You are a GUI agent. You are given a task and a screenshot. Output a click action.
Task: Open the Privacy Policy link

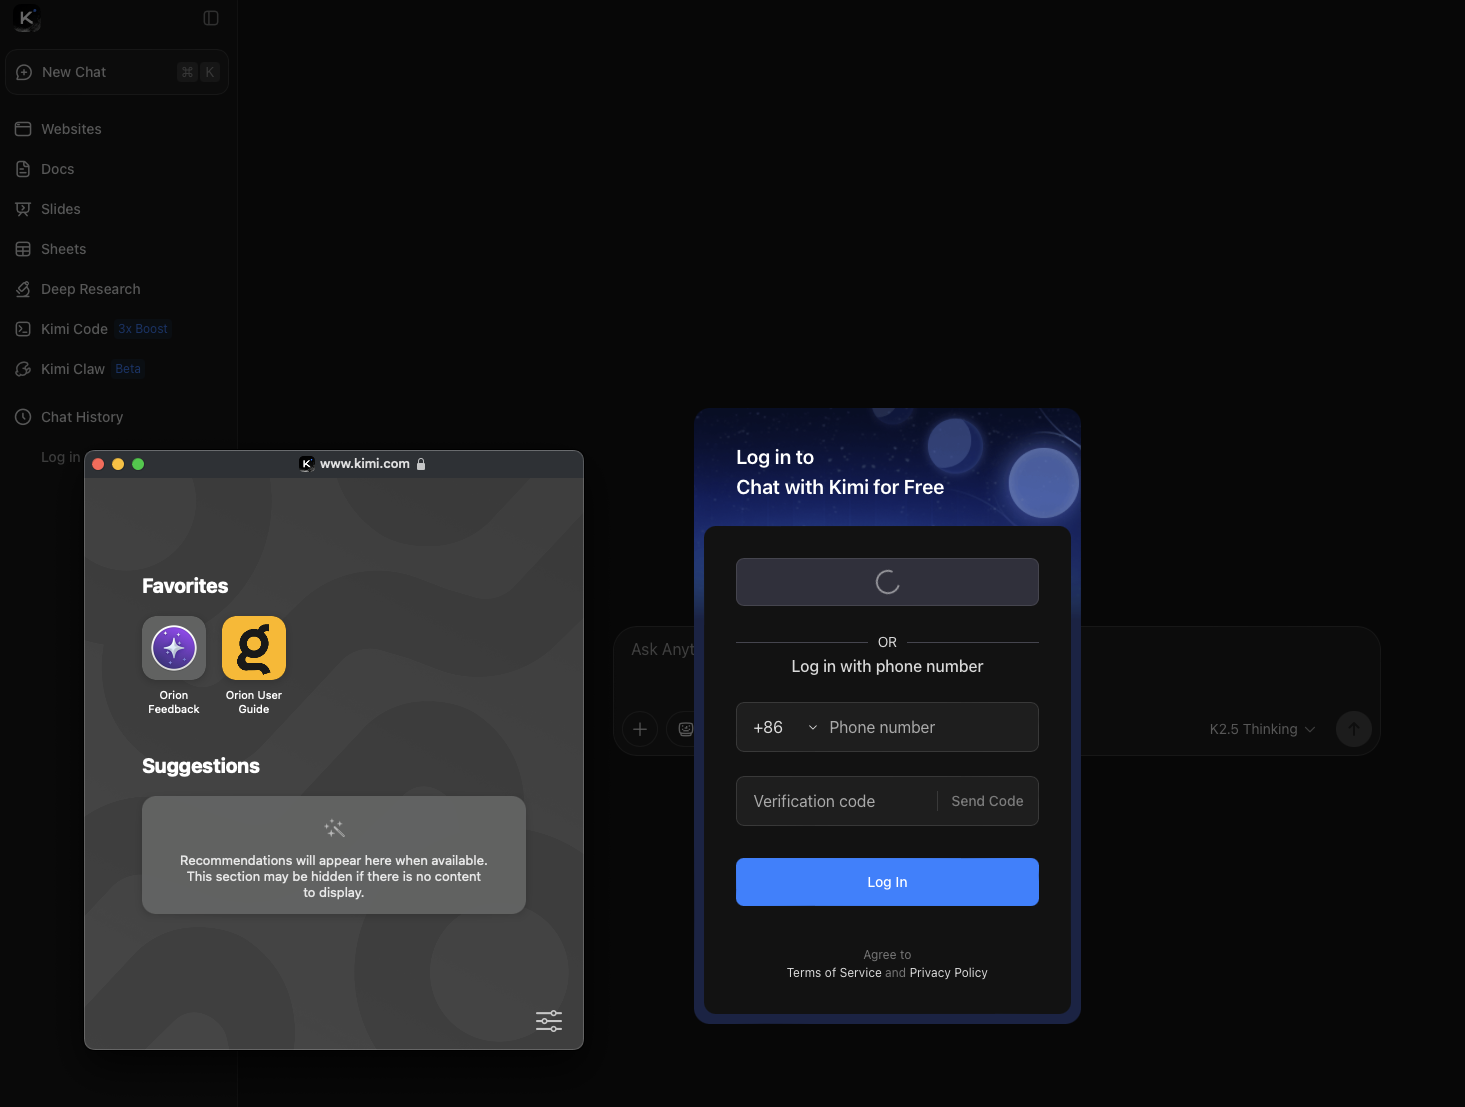pos(948,973)
